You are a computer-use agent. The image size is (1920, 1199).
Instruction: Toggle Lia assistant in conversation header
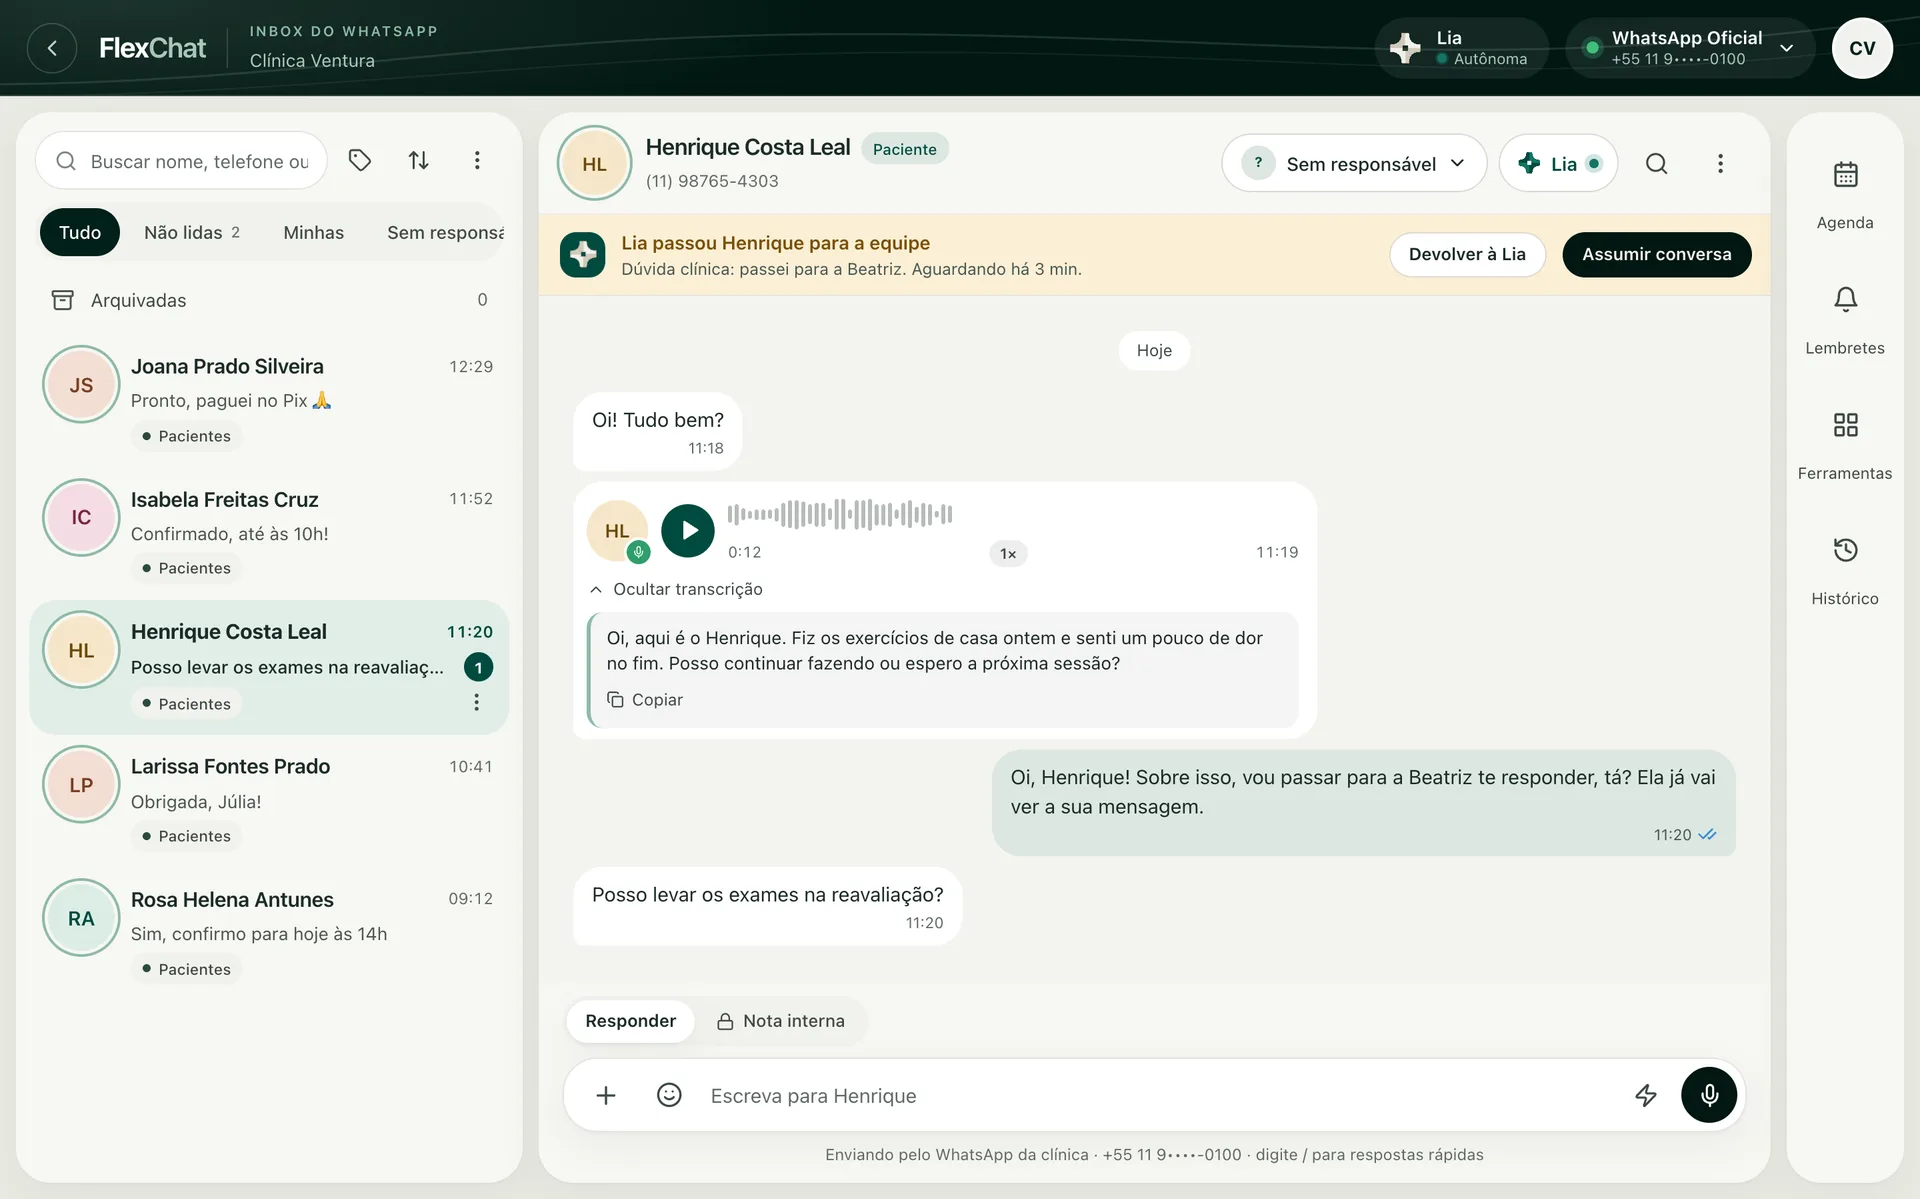coord(1558,163)
